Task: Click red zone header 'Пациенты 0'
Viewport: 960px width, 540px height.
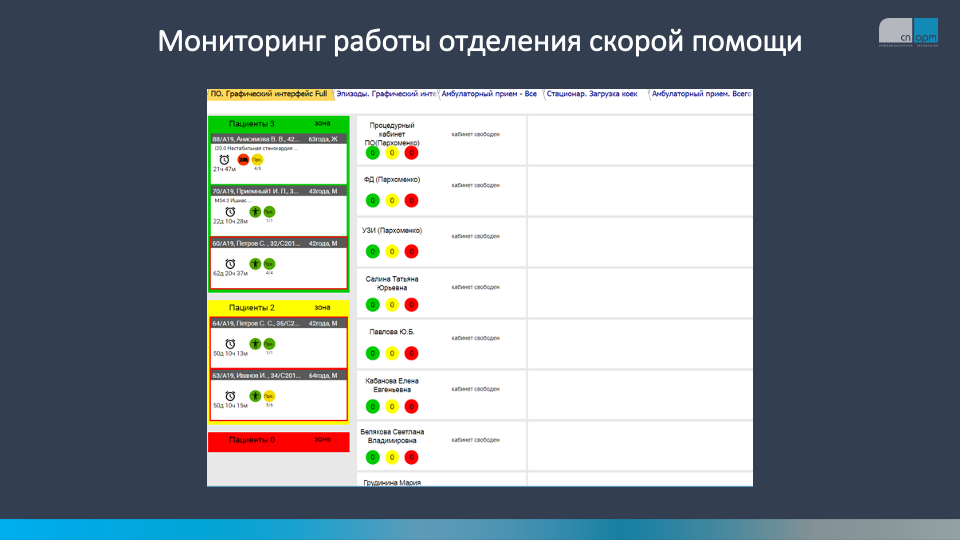Action: coord(279,441)
